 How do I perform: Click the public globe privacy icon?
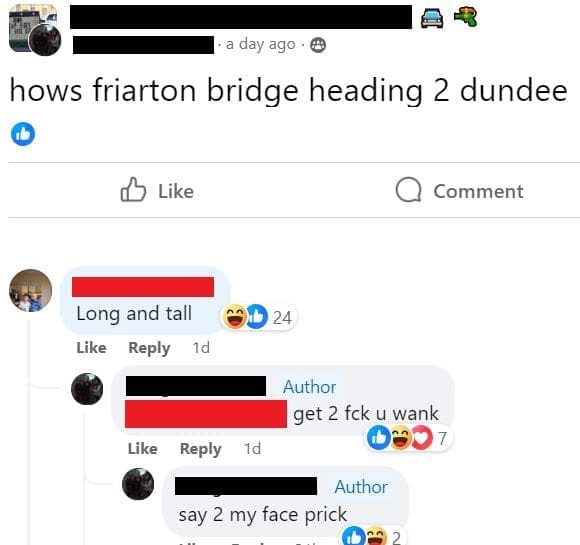(x=318, y=45)
